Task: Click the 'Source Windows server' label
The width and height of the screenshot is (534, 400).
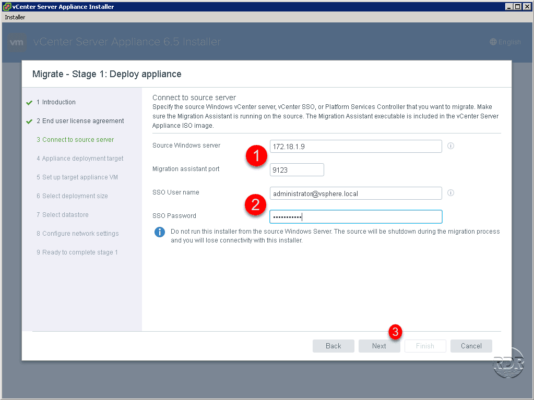Action: pyautogui.click(x=186, y=145)
